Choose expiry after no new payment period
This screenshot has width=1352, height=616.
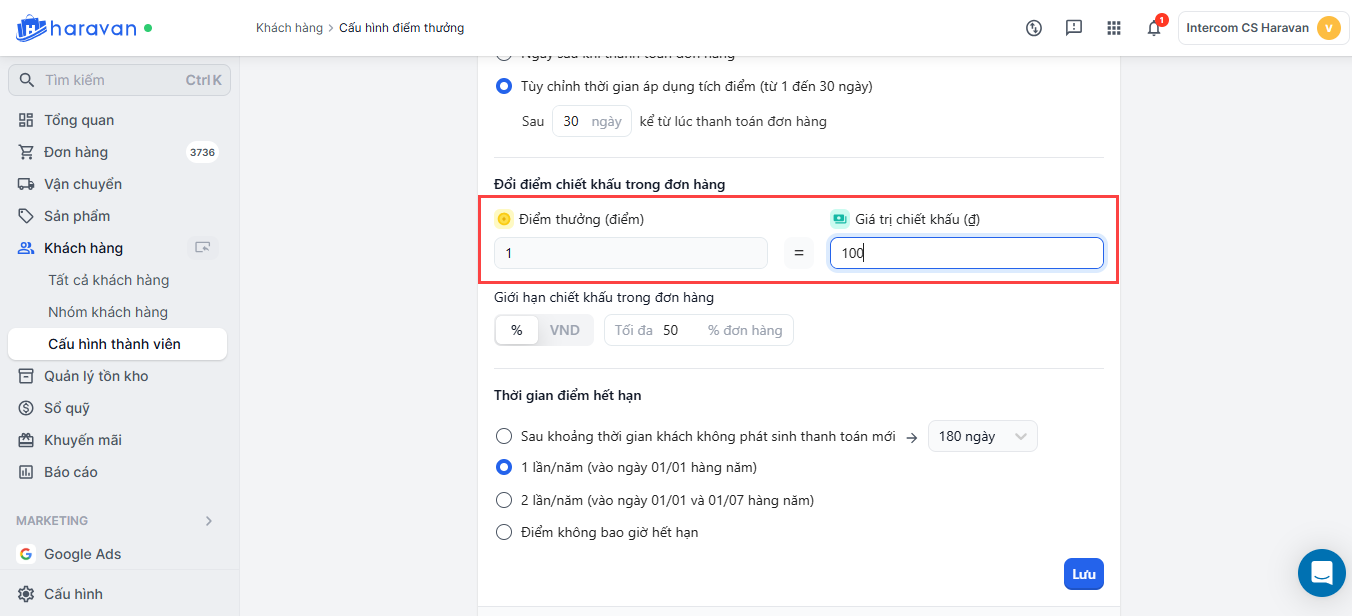[504, 436]
